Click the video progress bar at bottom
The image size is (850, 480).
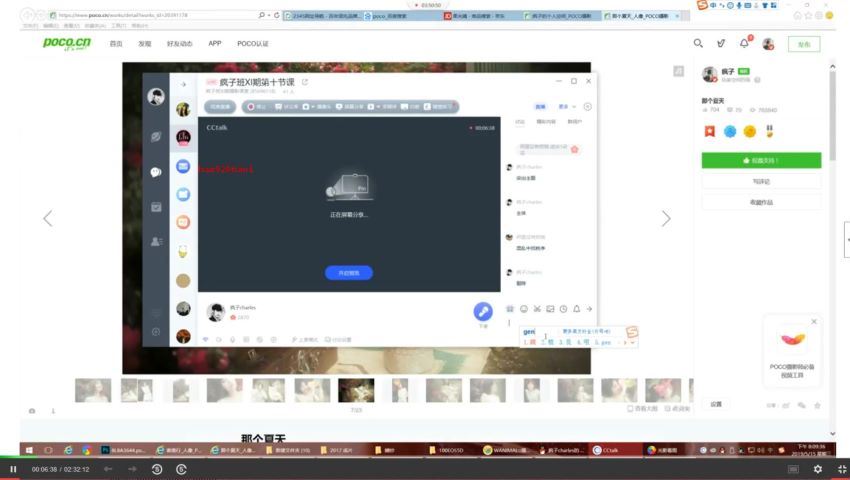click(x=425, y=457)
